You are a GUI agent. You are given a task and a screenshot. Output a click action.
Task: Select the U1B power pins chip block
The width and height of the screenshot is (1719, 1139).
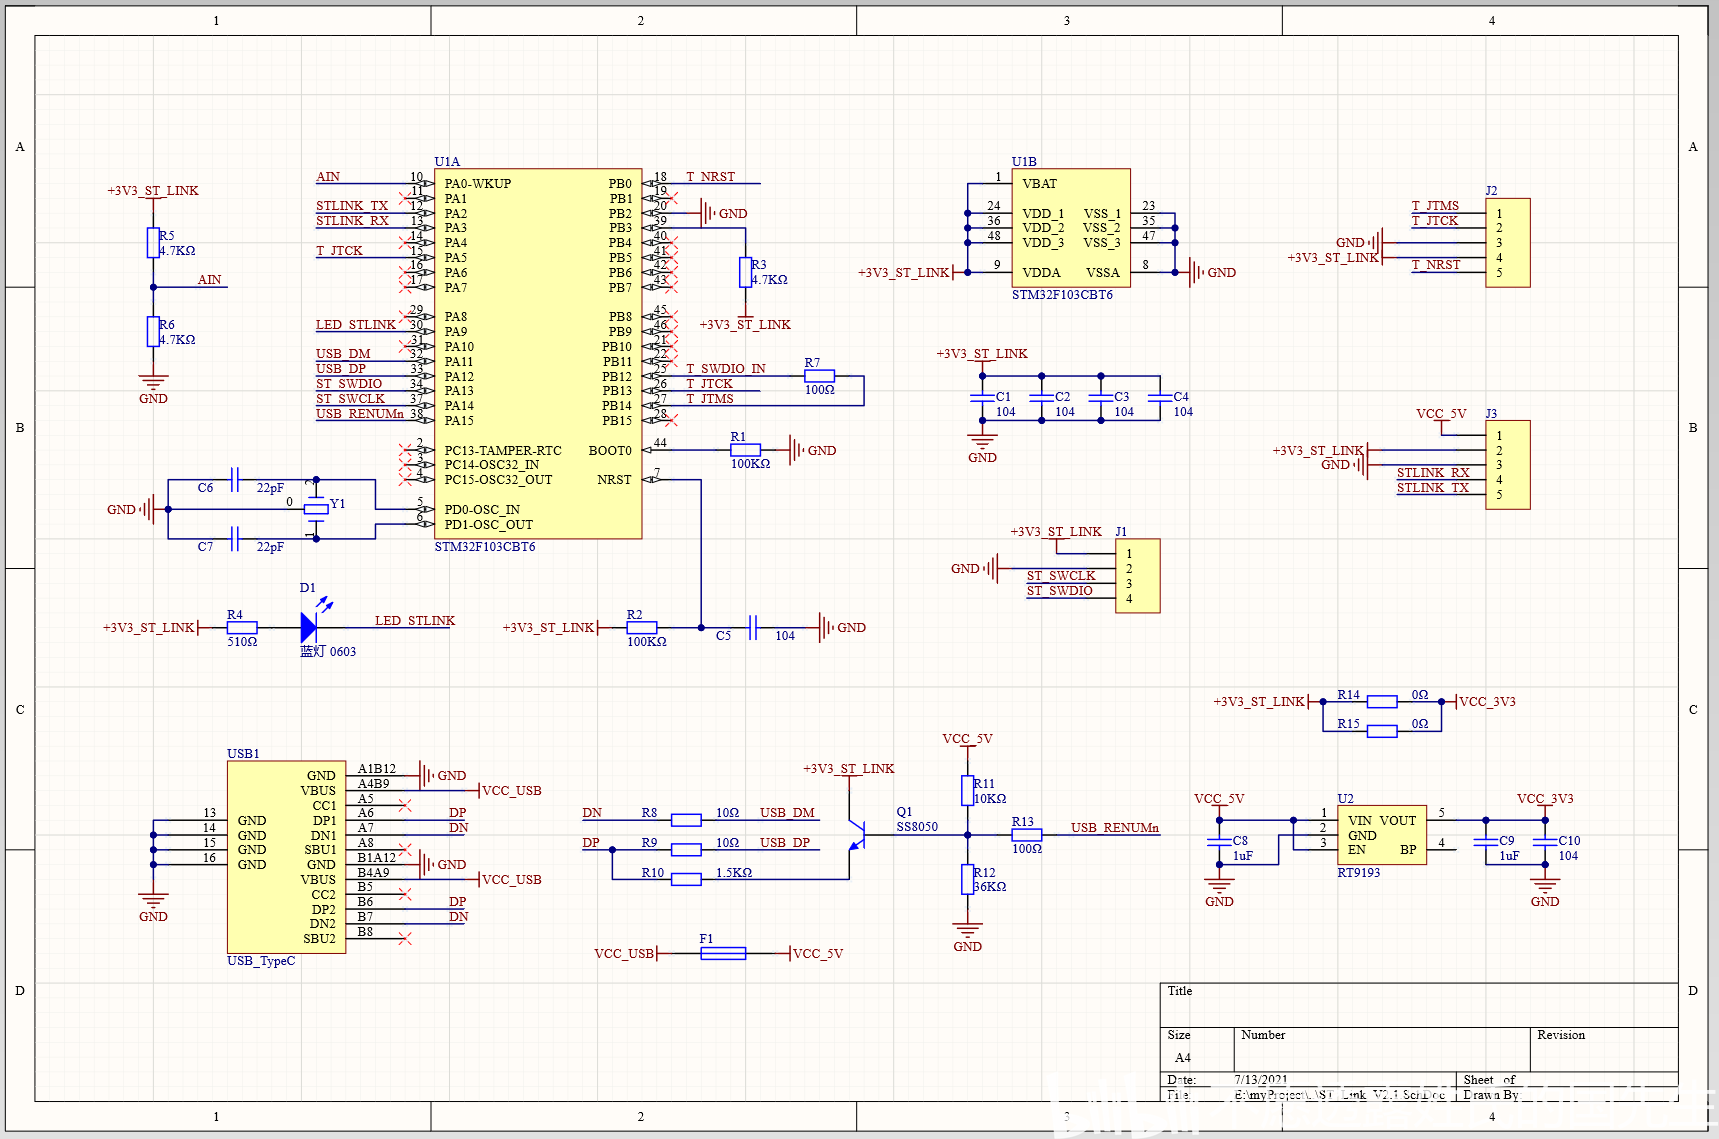(1071, 228)
